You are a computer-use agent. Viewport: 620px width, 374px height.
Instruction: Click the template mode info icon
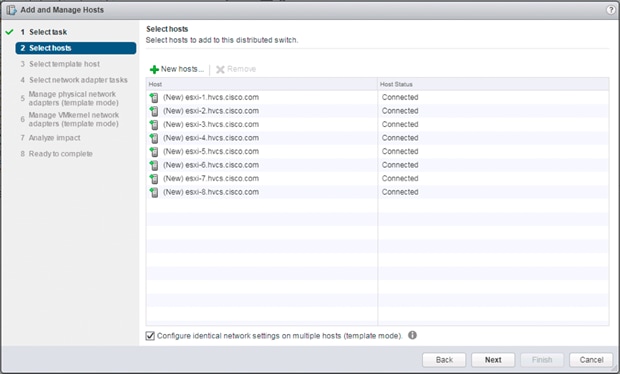pos(412,335)
